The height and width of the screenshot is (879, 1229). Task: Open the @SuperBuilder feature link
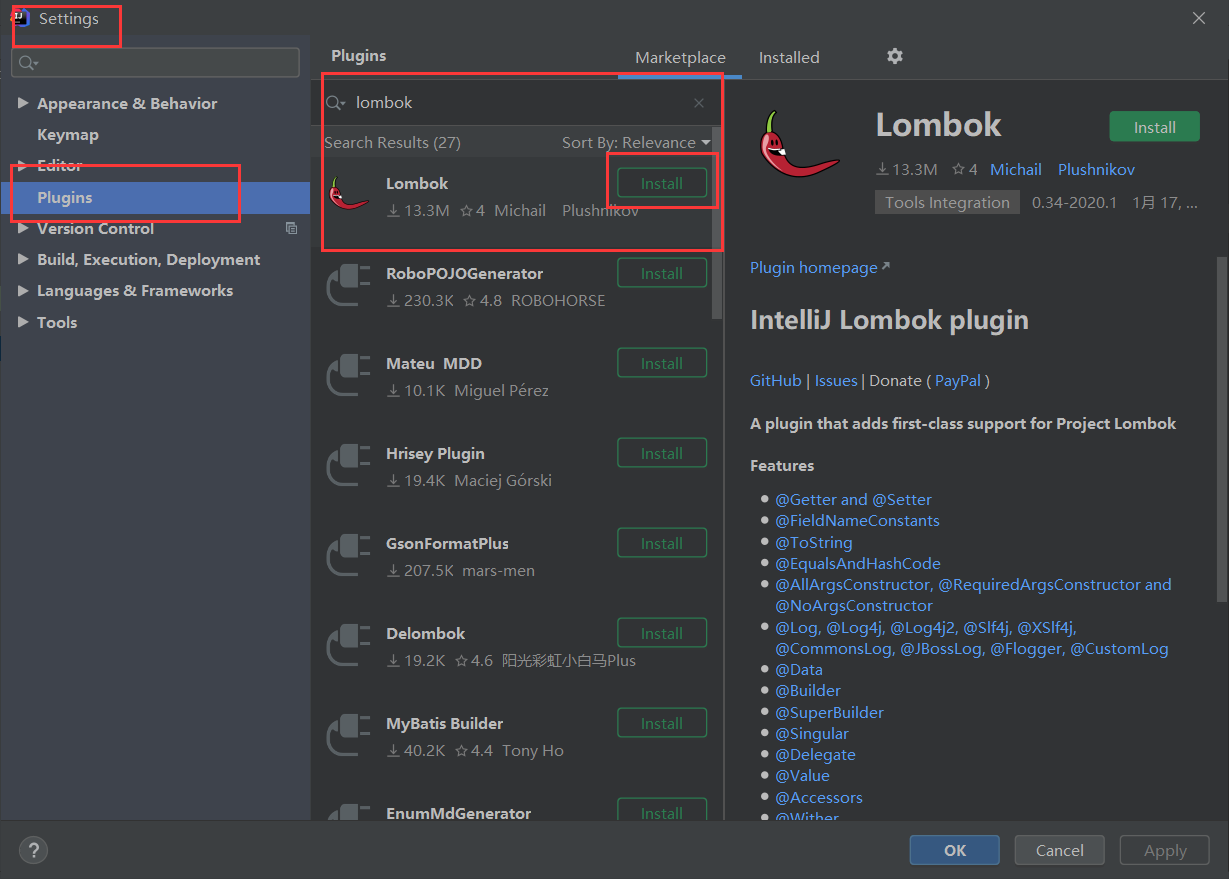click(x=829, y=713)
